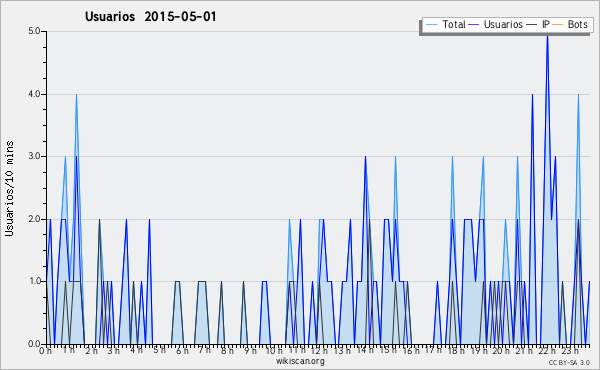Click the 0.0 y-axis value
The width and height of the screenshot is (600, 370).
tap(34, 344)
